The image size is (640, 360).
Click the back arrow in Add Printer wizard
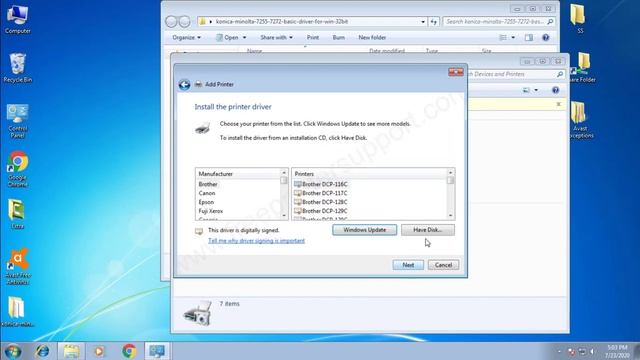pyautogui.click(x=184, y=84)
